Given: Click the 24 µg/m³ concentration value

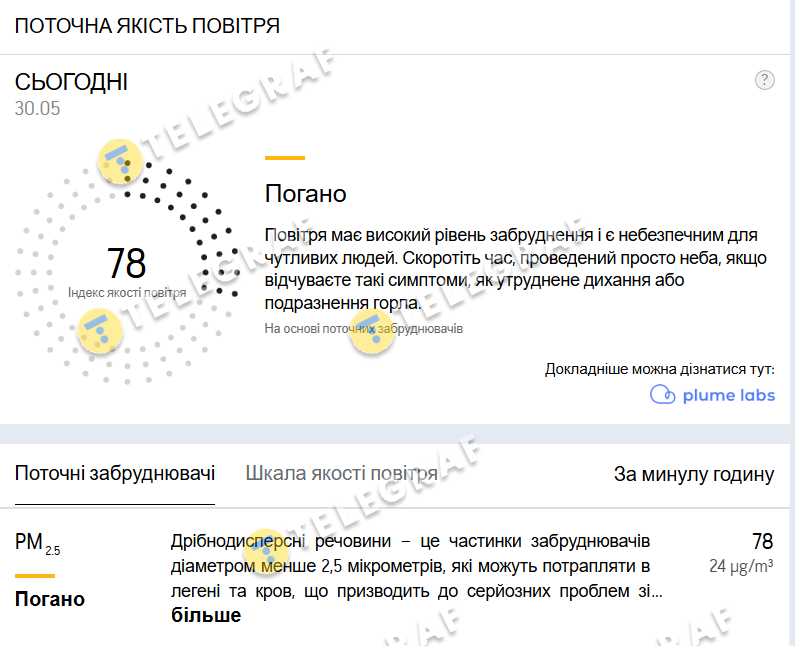Looking at the screenshot, I should (x=741, y=566).
